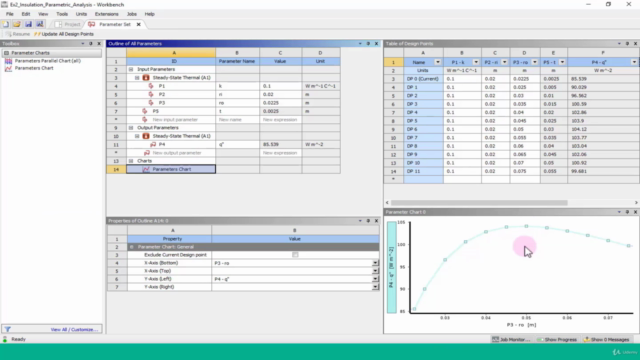Click the New input parameter name field

pos(237,120)
